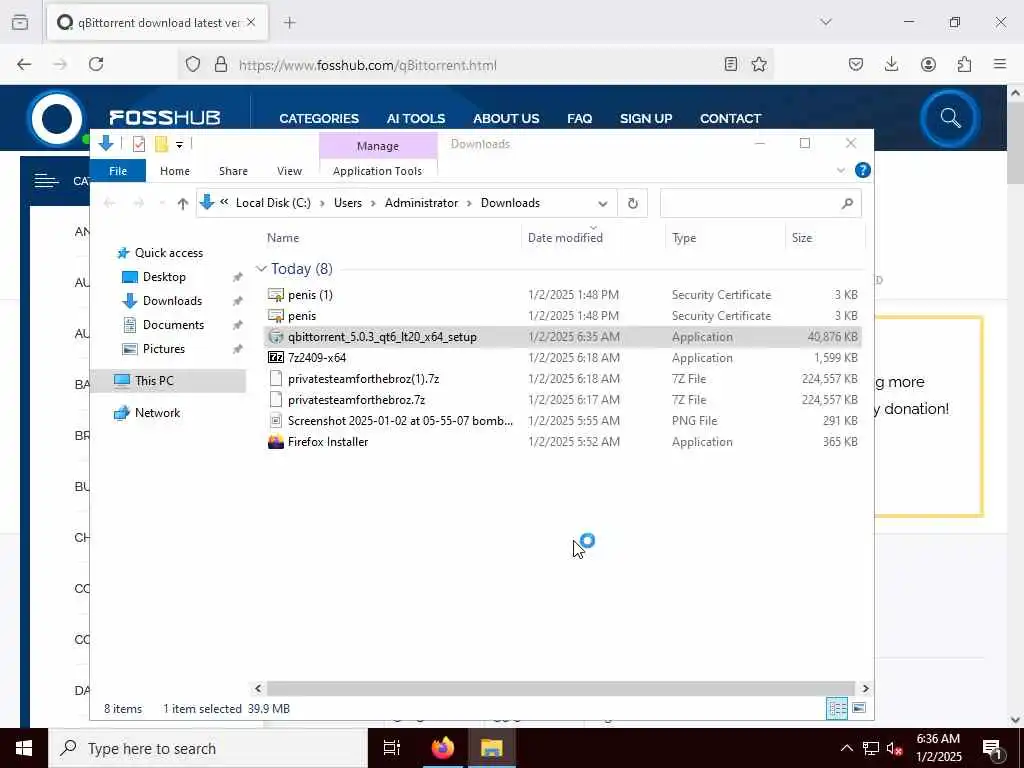
Task: Open Downloads in the navigation pane
Action: click(x=172, y=301)
